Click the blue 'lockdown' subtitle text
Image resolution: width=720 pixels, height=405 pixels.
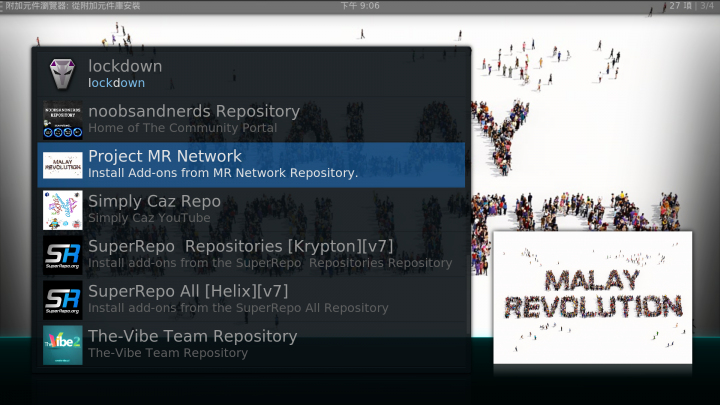click(117, 83)
